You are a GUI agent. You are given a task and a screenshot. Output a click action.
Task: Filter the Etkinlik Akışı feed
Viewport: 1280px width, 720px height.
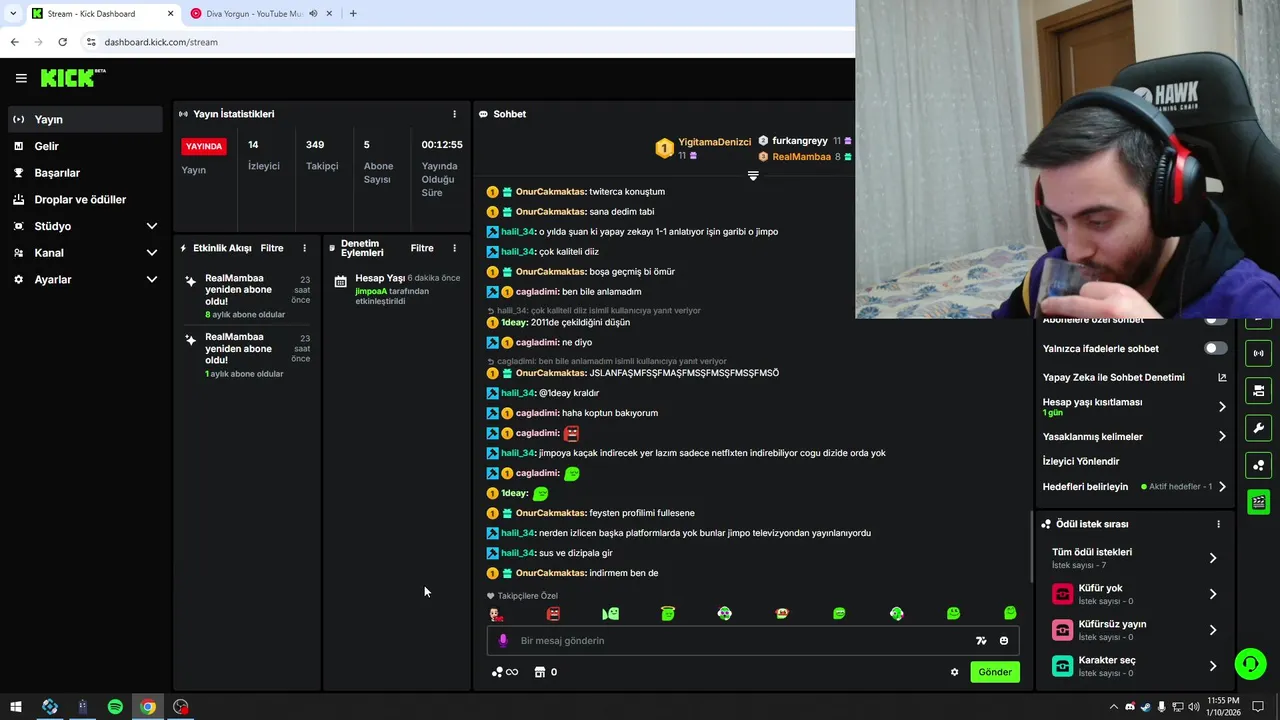(x=272, y=248)
